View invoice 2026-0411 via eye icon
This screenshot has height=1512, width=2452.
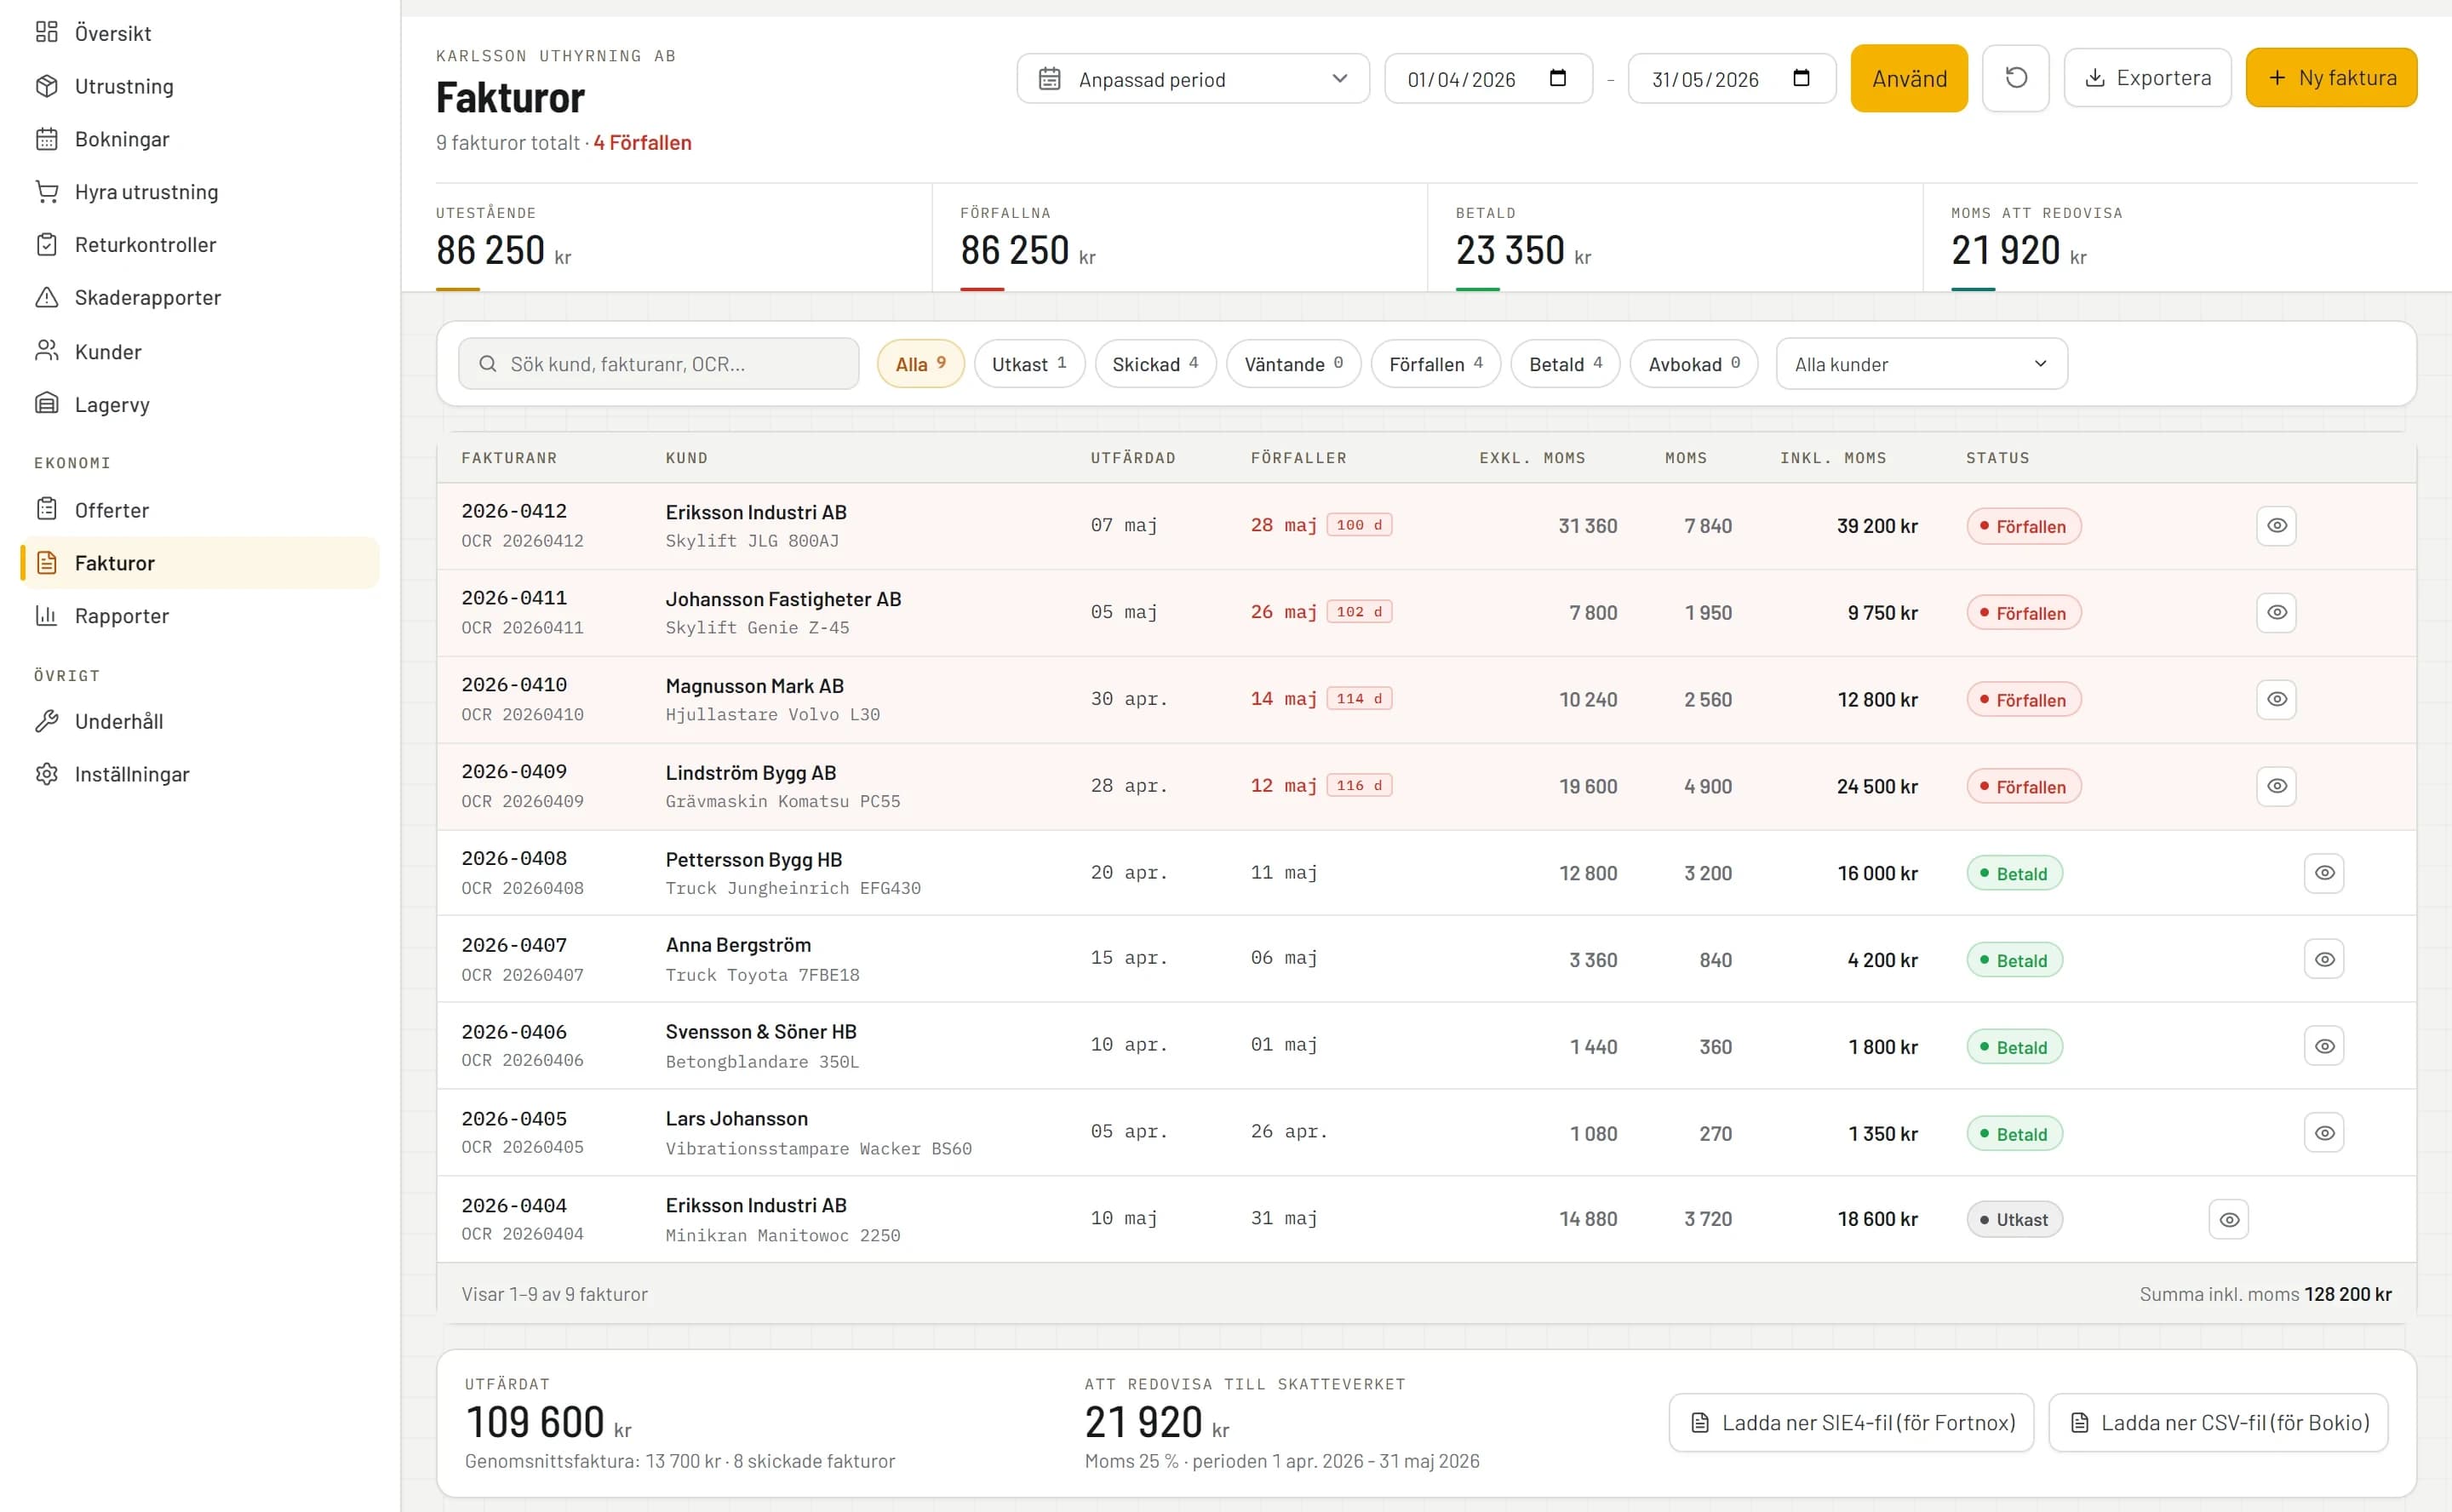2276,612
